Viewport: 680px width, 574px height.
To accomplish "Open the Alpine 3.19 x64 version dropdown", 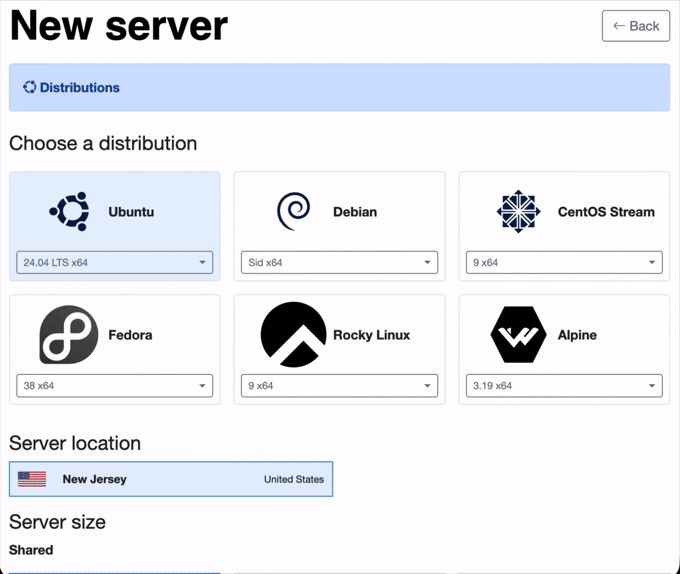I will coord(564,386).
